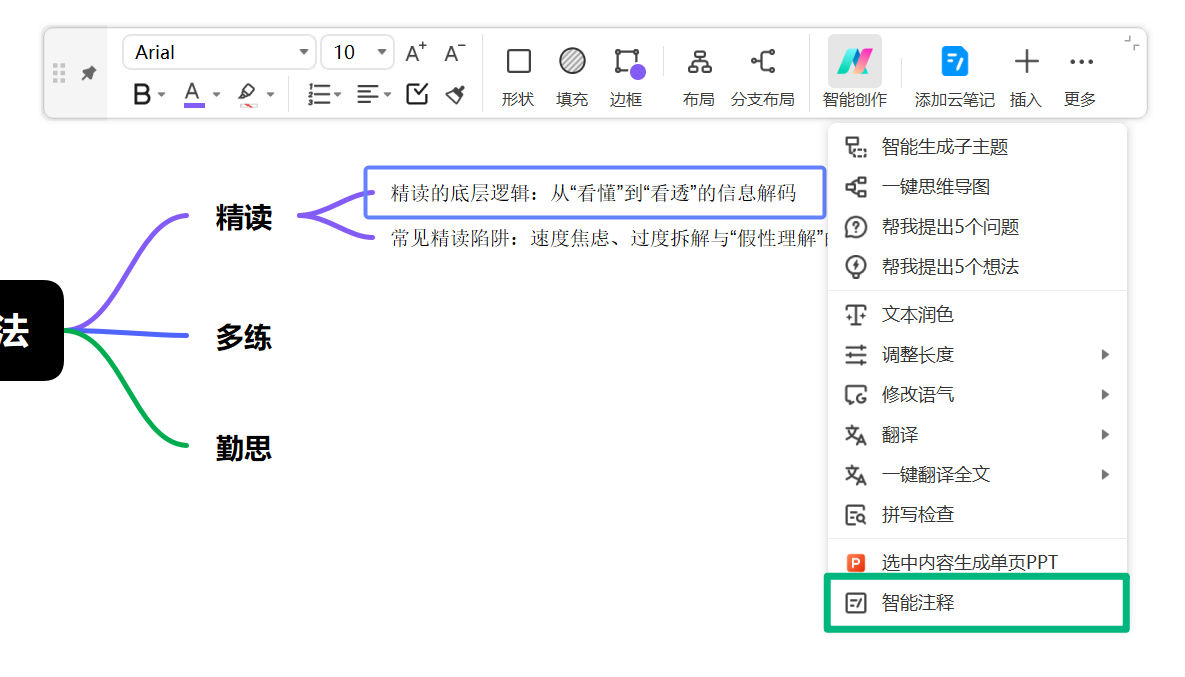Expand the list style dropdown arrow
The width and height of the screenshot is (1185, 677).
point(338,95)
